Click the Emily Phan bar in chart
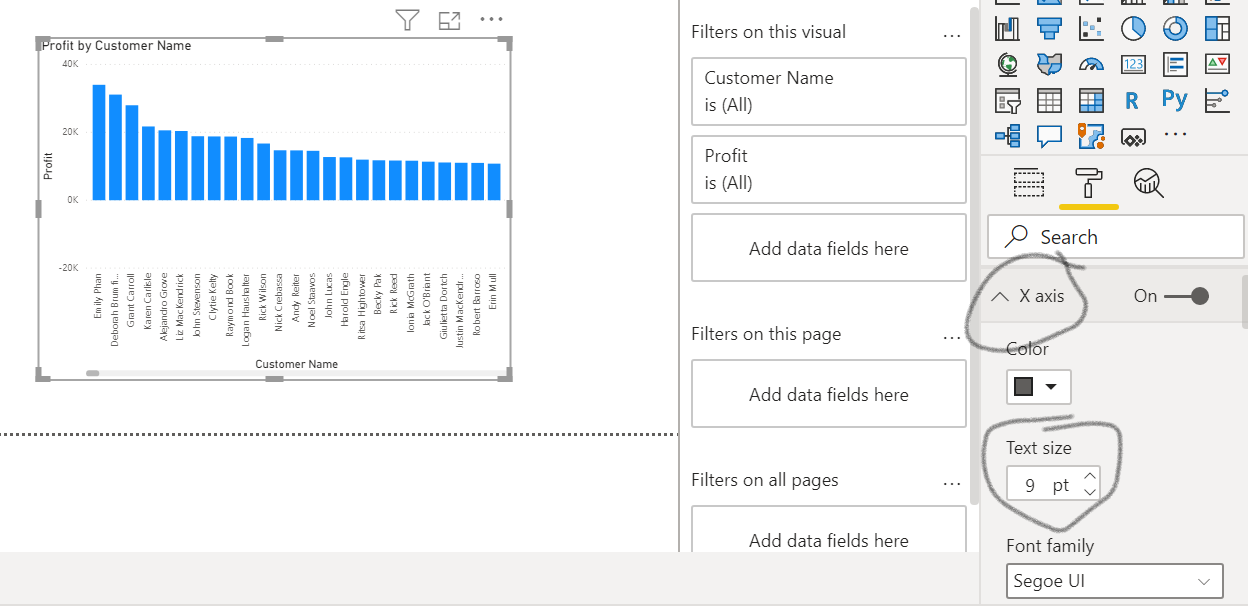The height and width of the screenshot is (606, 1248). (x=98, y=142)
